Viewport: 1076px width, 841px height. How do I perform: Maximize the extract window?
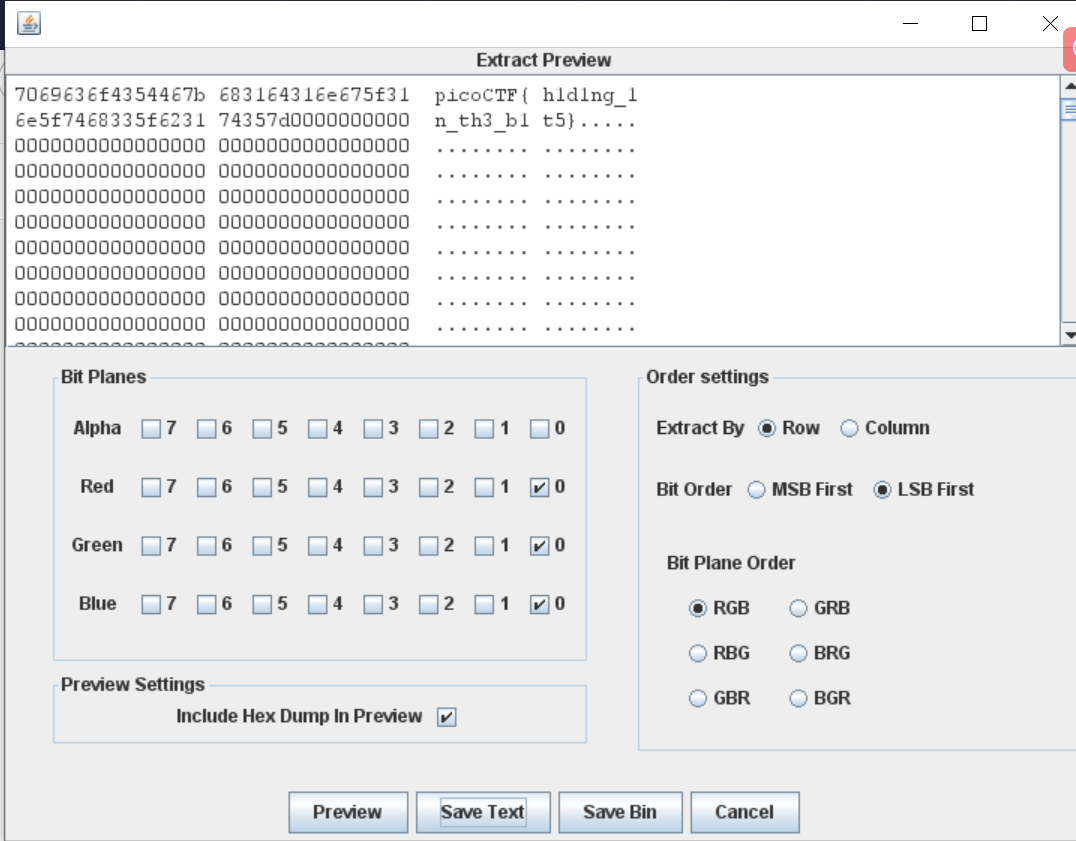pyautogui.click(x=979, y=24)
